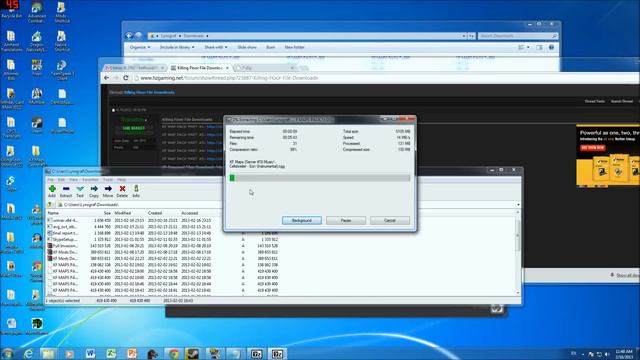Switch to the 7-Zip browser tab
This screenshot has height=360, width=640.
pyautogui.click(x=265, y=68)
